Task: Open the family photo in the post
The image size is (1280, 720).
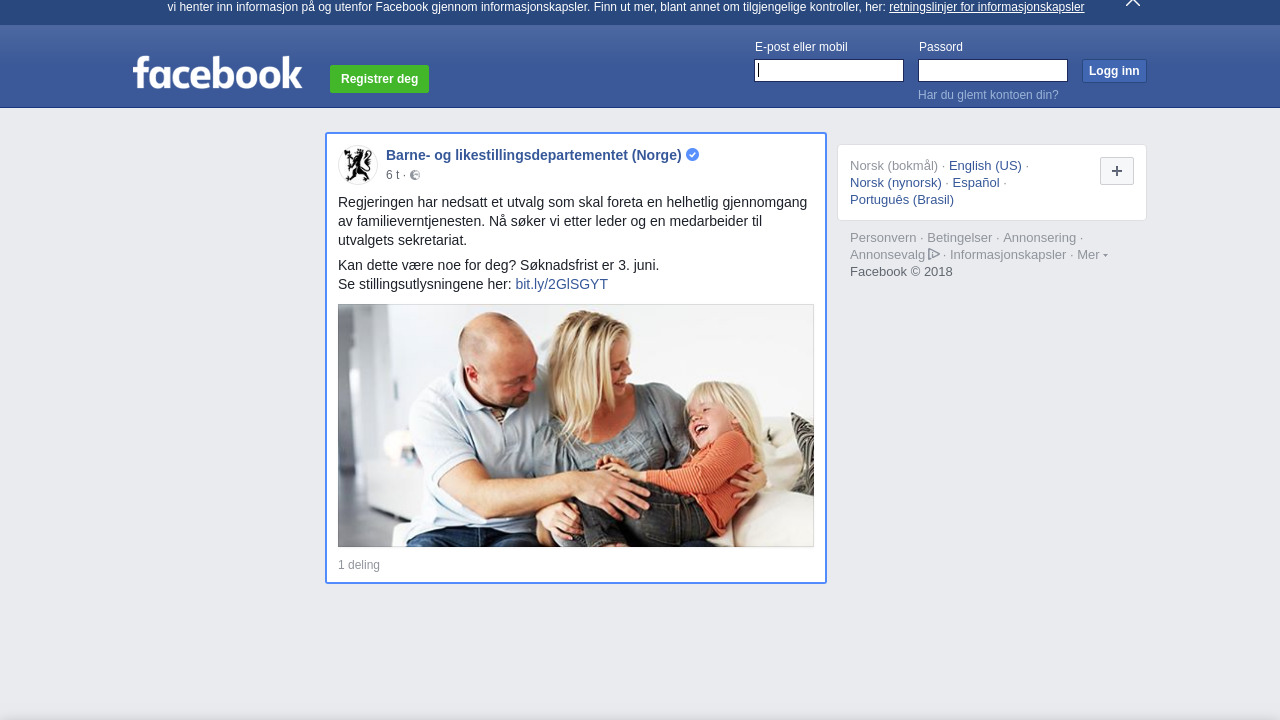Action: pyautogui.click(x=575, y=425)
